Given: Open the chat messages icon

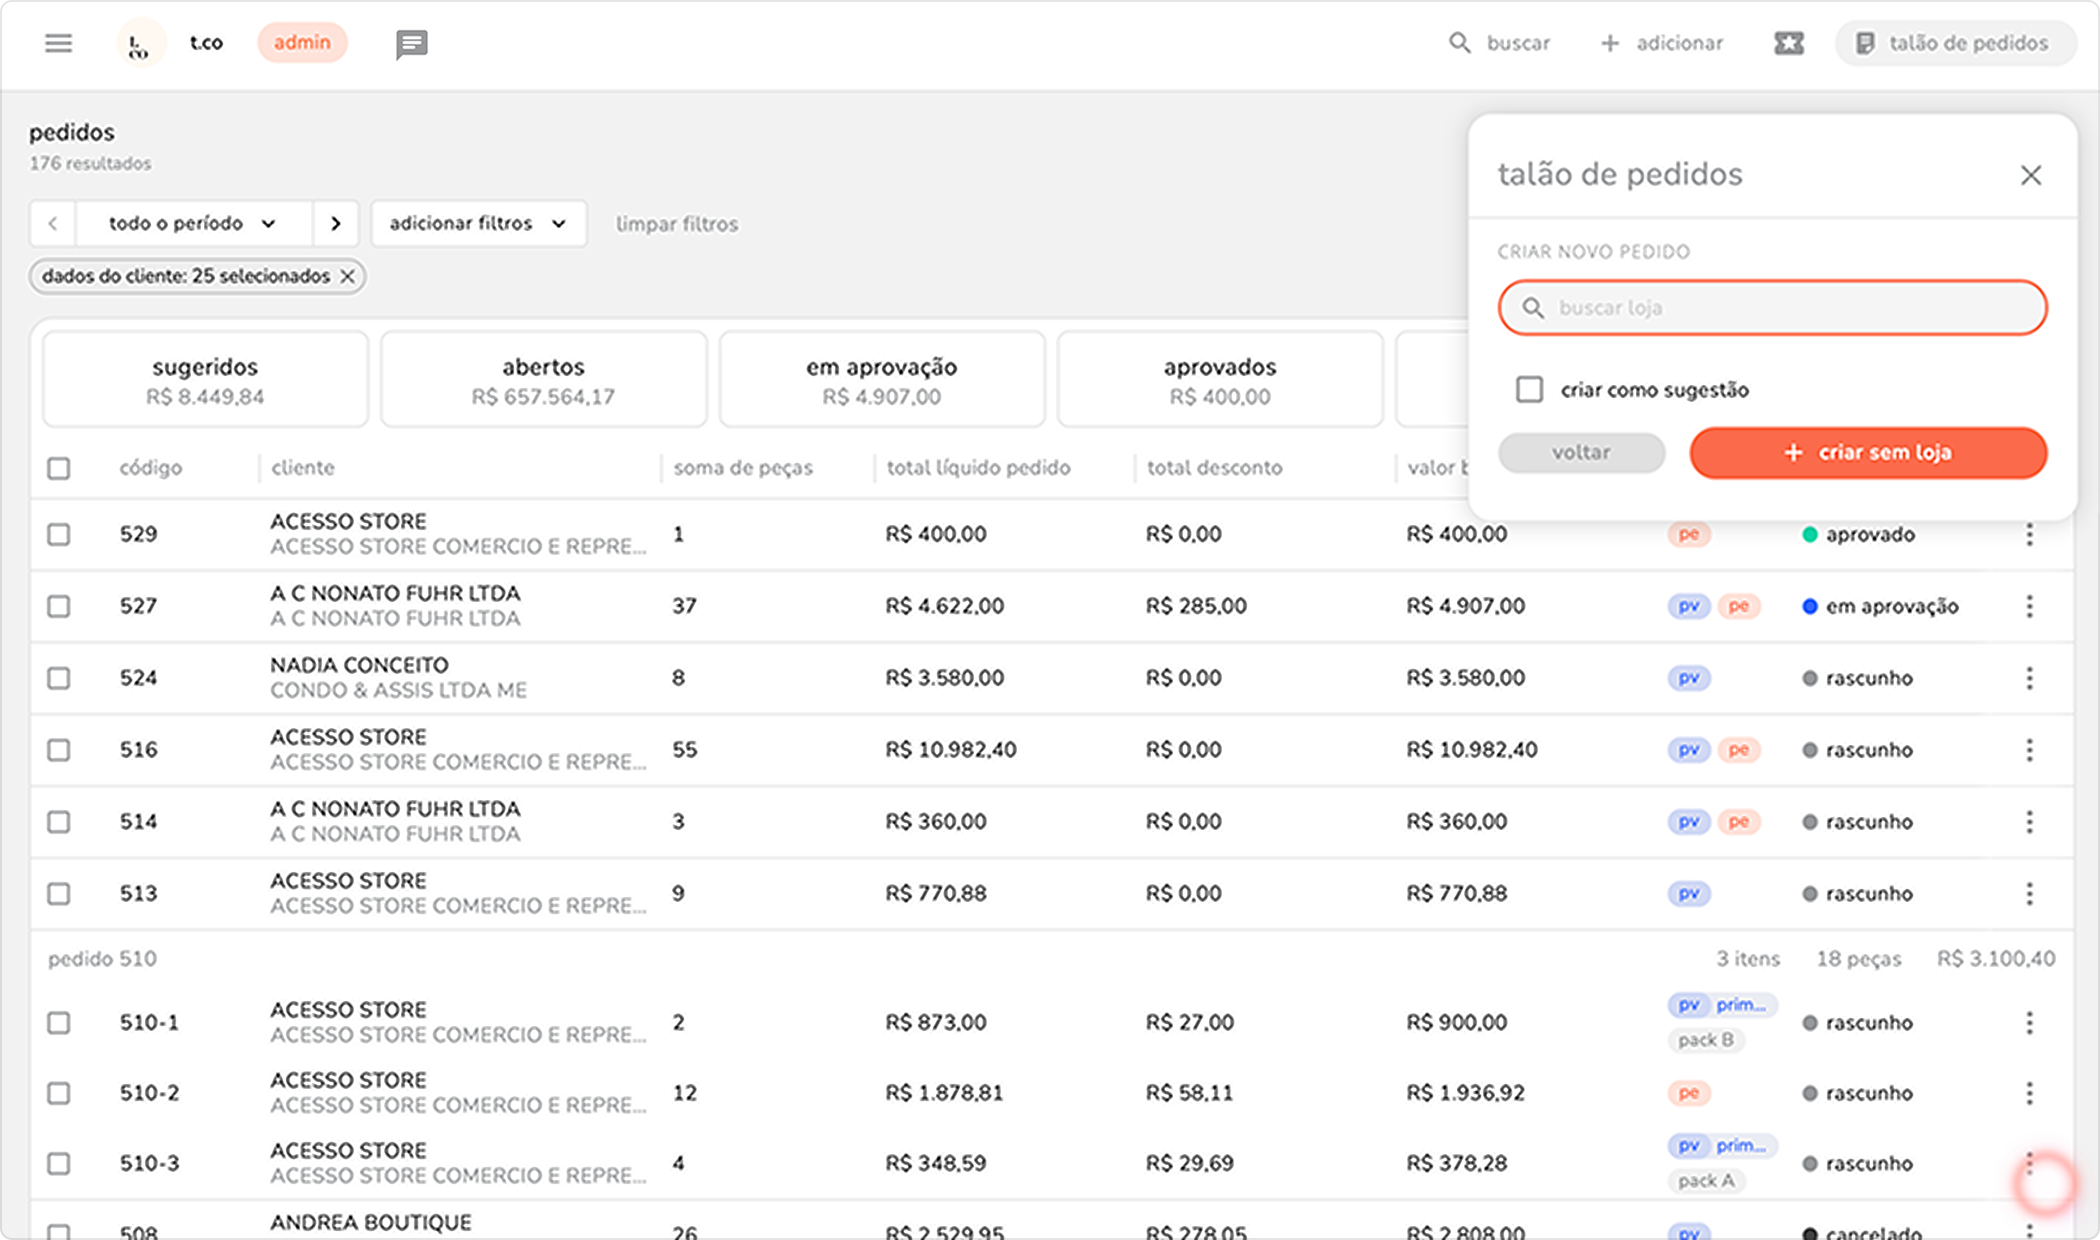Looking at the screenshot, I should pos(411,44).
